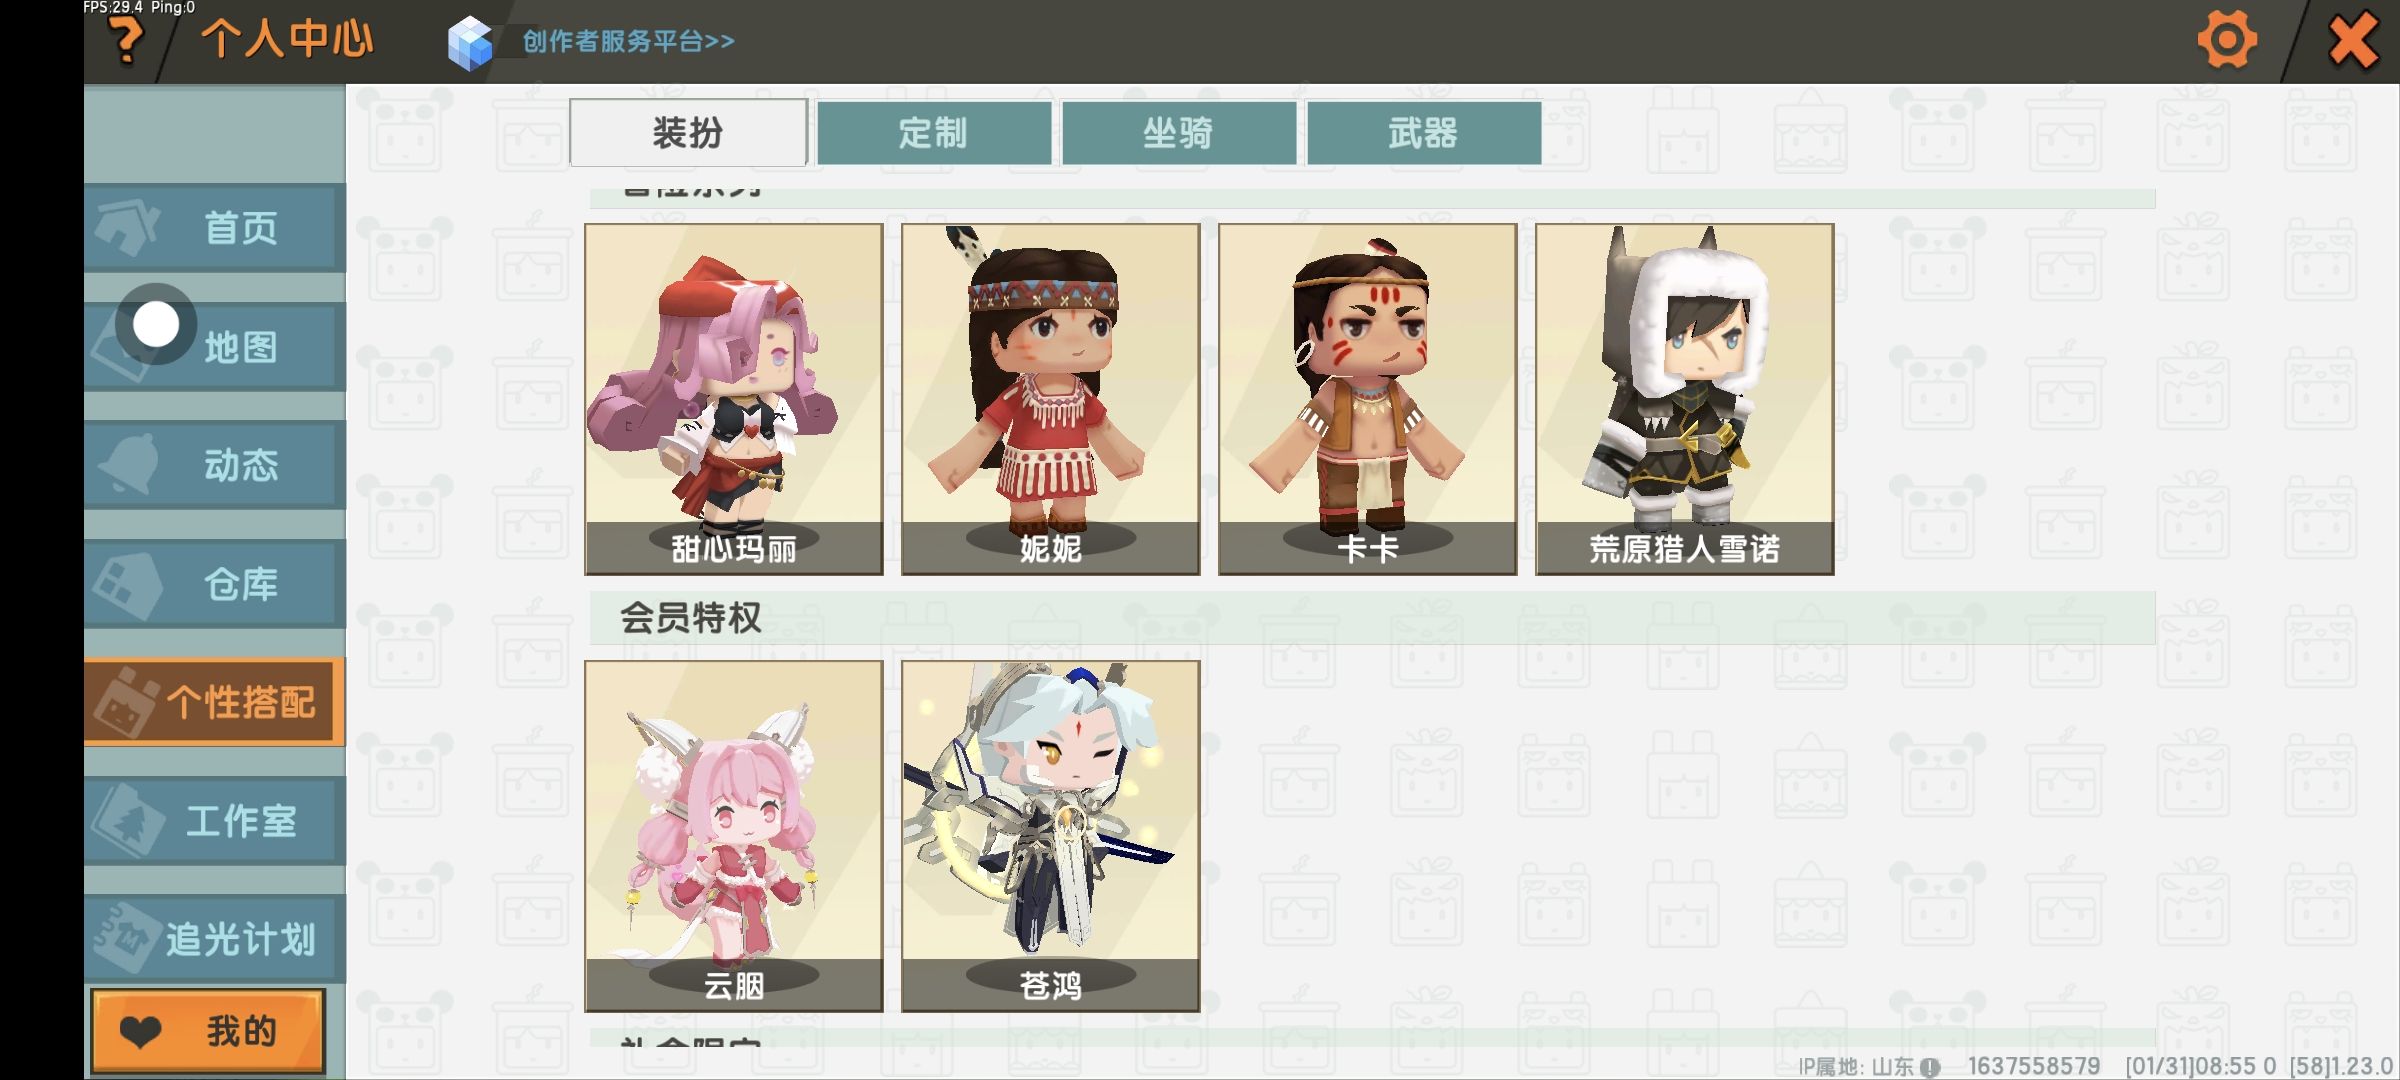This screenshot has height=1080, width=2400.
Task: Close the 个人中心 panel
Action: point(2352,42)
